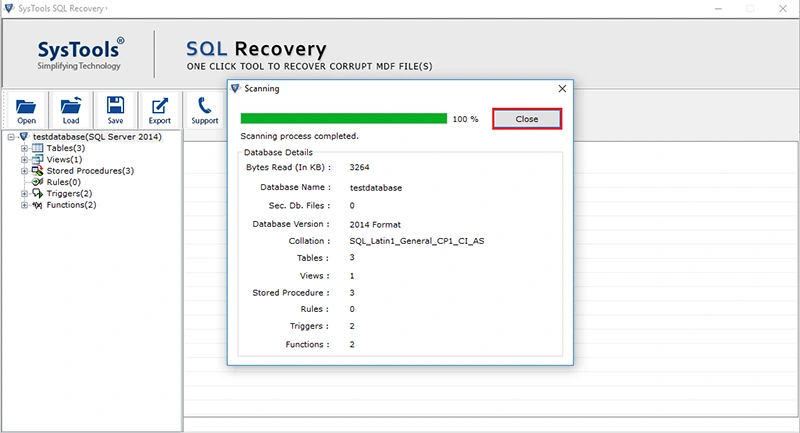
Task: Click the Tables table icon in tree
Action: (37, 148)
